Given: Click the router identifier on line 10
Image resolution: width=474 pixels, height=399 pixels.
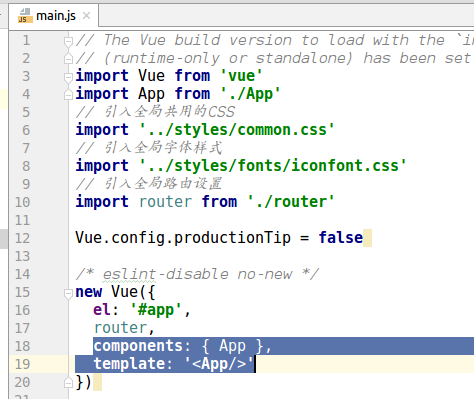Looking at the screenshot, I should click(165, 202).
